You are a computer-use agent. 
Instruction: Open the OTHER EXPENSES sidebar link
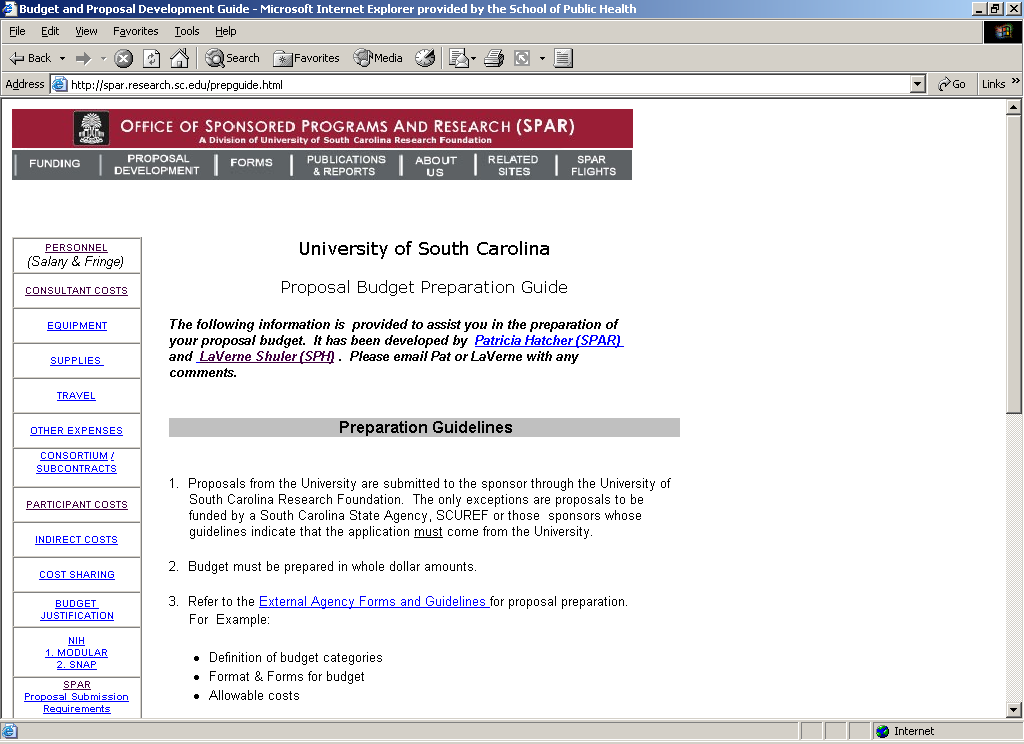(x=76, y=430)
